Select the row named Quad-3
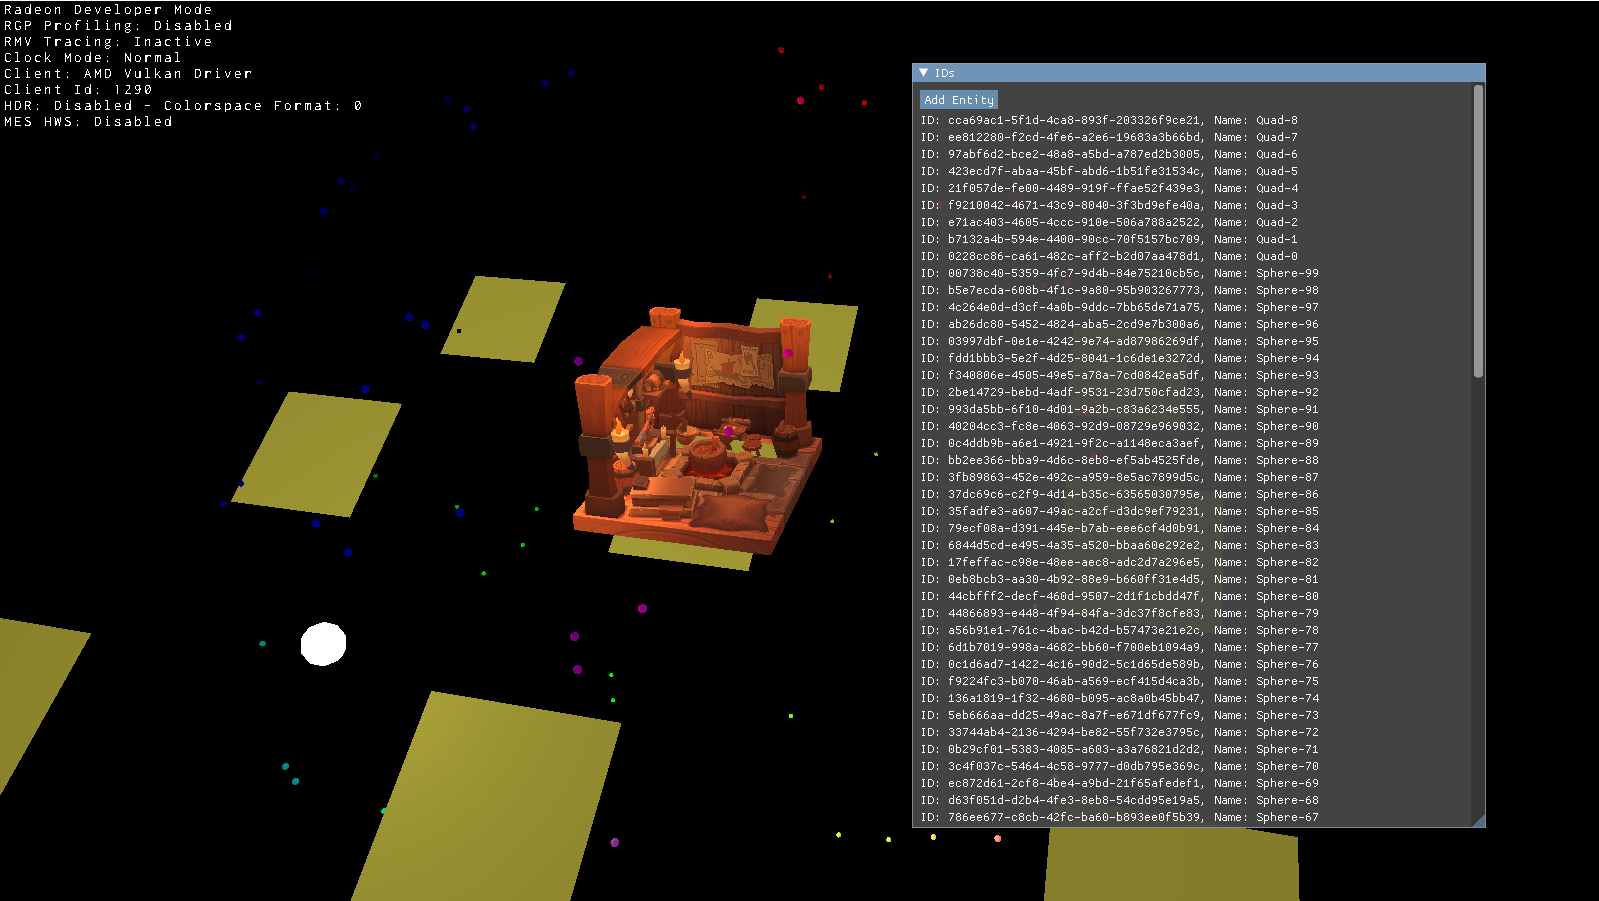This screenshot has width=1599, height=901. pos(1110,205)
